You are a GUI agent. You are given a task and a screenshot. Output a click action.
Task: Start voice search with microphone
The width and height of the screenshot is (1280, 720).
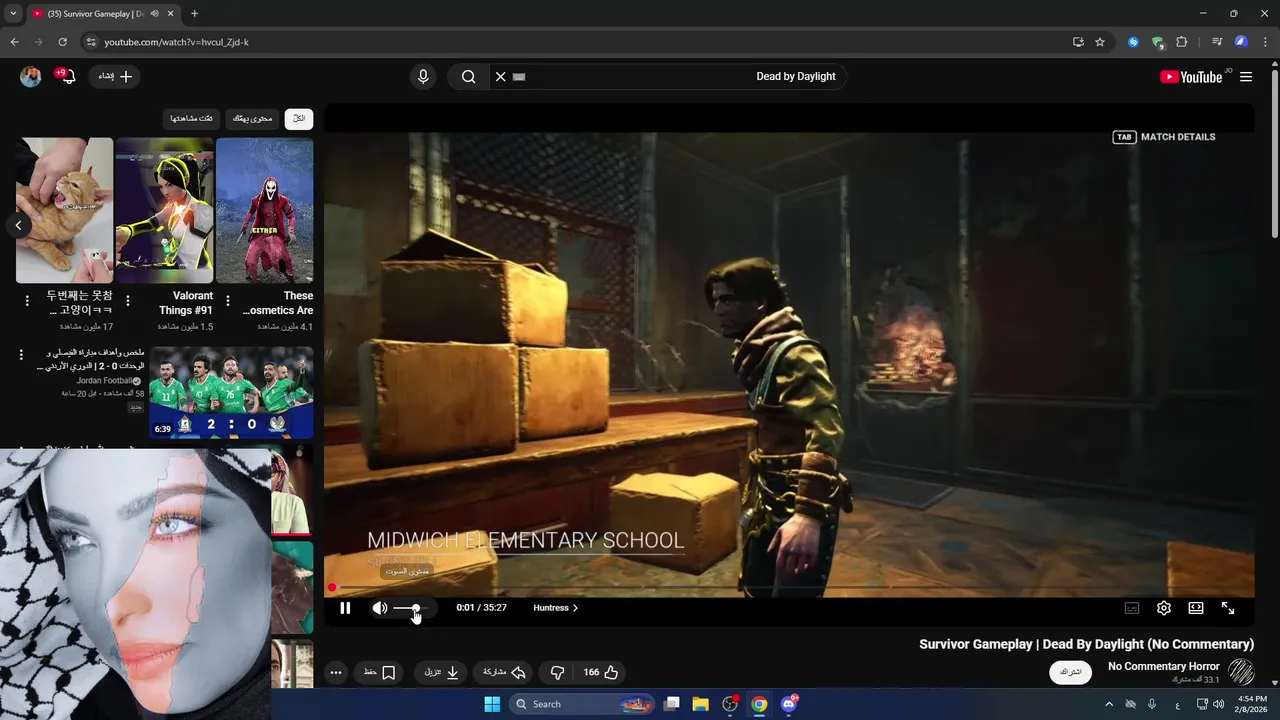pyautogui.click(x=423, y=77)
